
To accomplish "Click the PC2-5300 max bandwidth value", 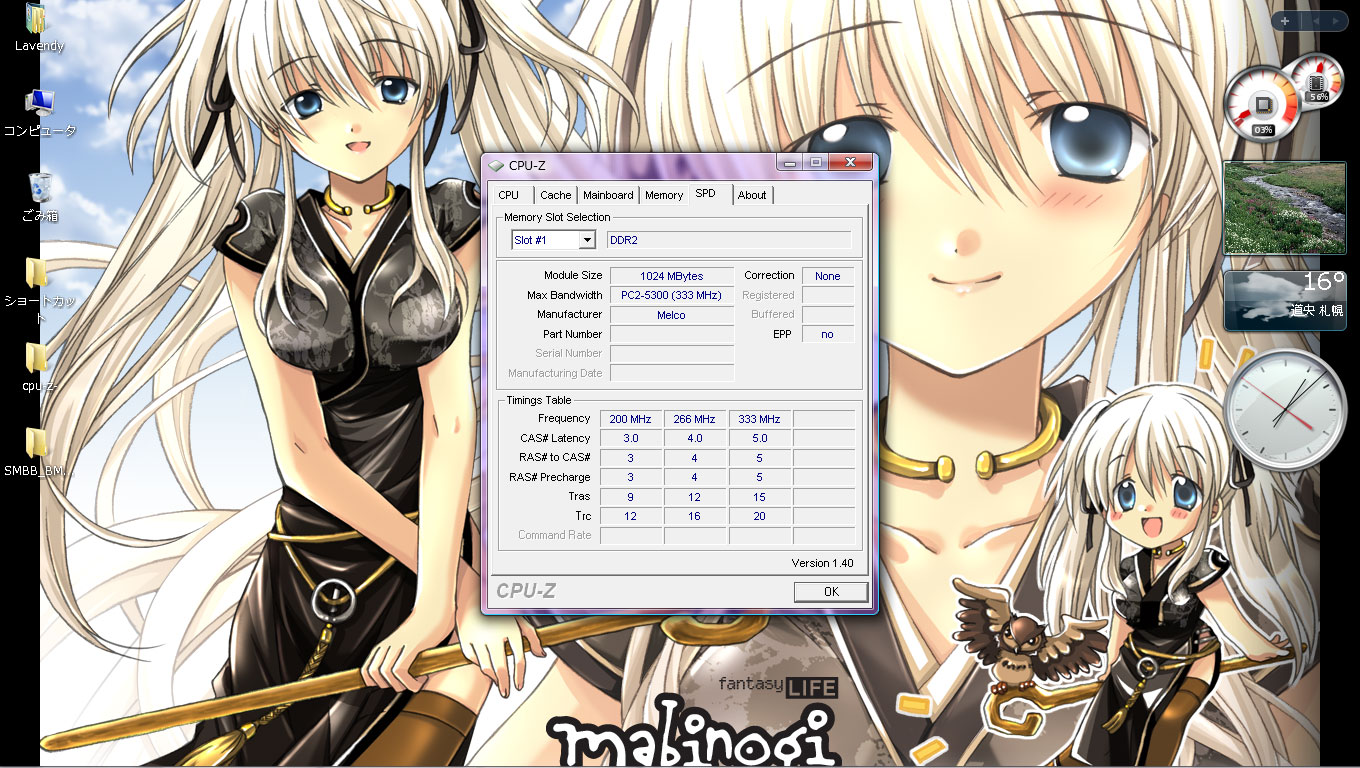I will coord(672,295).
